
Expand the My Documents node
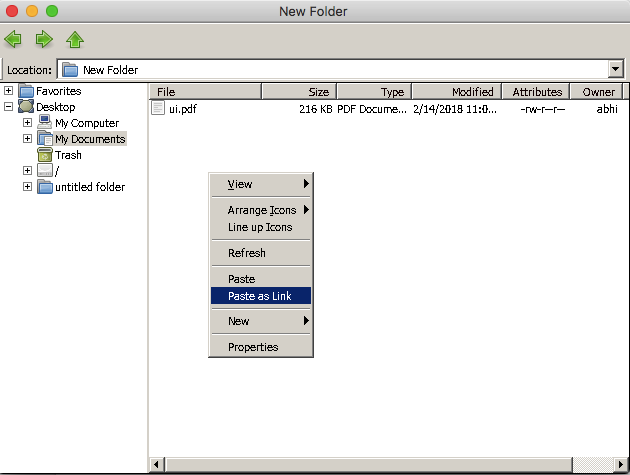[x=28, y=139]
